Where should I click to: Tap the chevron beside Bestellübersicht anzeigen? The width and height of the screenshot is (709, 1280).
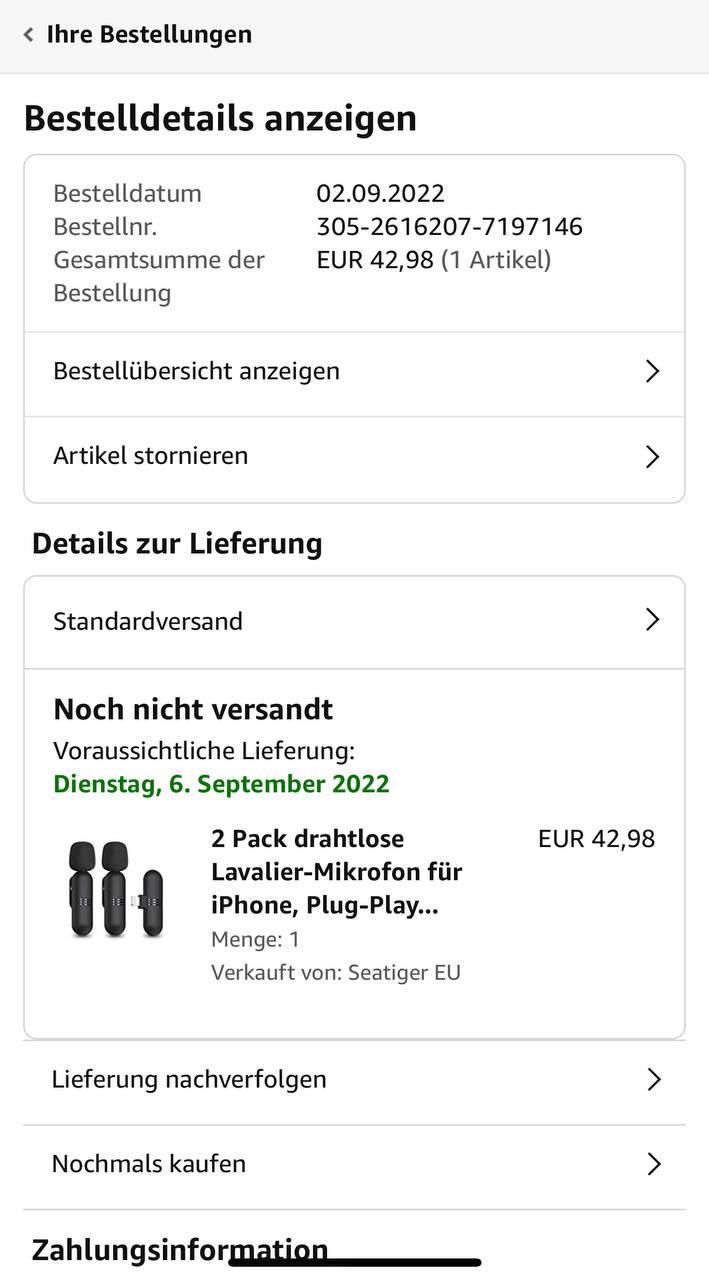click(x=653, y=371)
